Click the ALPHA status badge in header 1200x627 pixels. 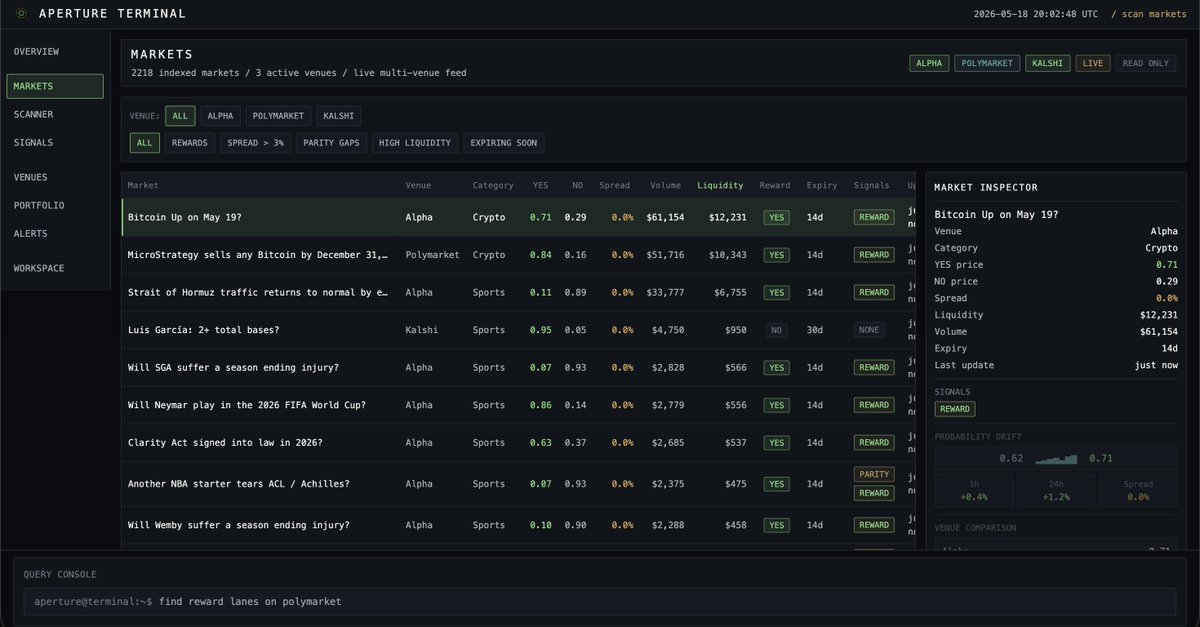pyautogui.click(x=929, y=63)
